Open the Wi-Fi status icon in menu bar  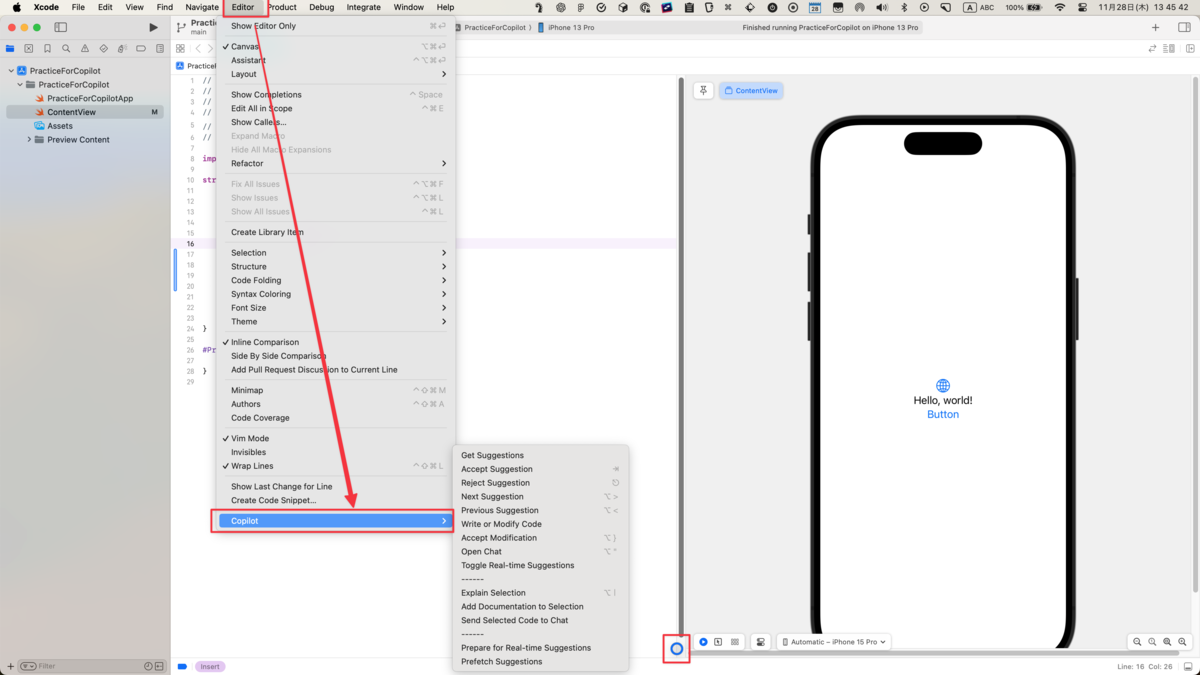pos(1060,7)
